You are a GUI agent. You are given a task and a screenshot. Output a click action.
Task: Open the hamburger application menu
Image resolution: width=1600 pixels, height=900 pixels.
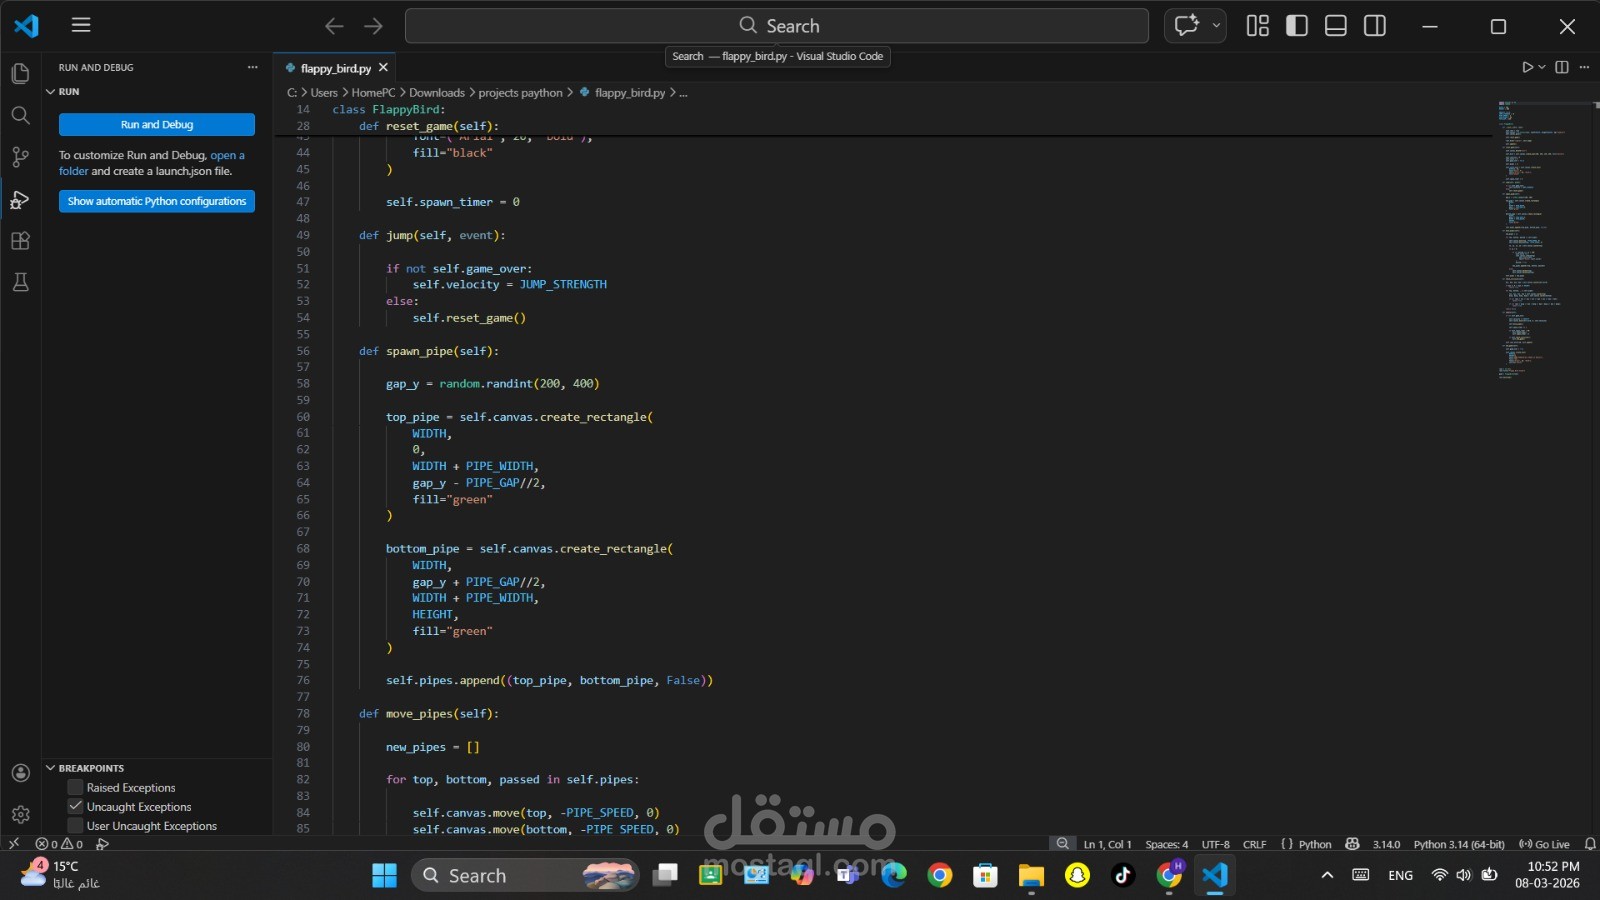pos(81,25)
